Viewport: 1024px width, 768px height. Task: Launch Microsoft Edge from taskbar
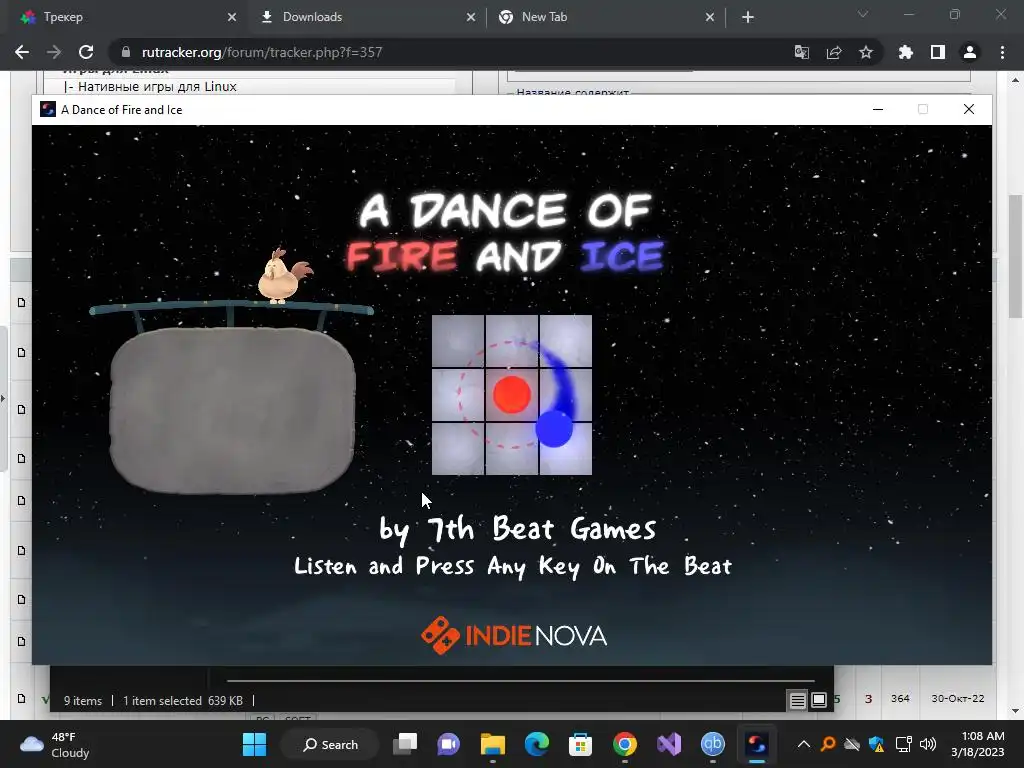pyautogui.click(x=537, y=744)
